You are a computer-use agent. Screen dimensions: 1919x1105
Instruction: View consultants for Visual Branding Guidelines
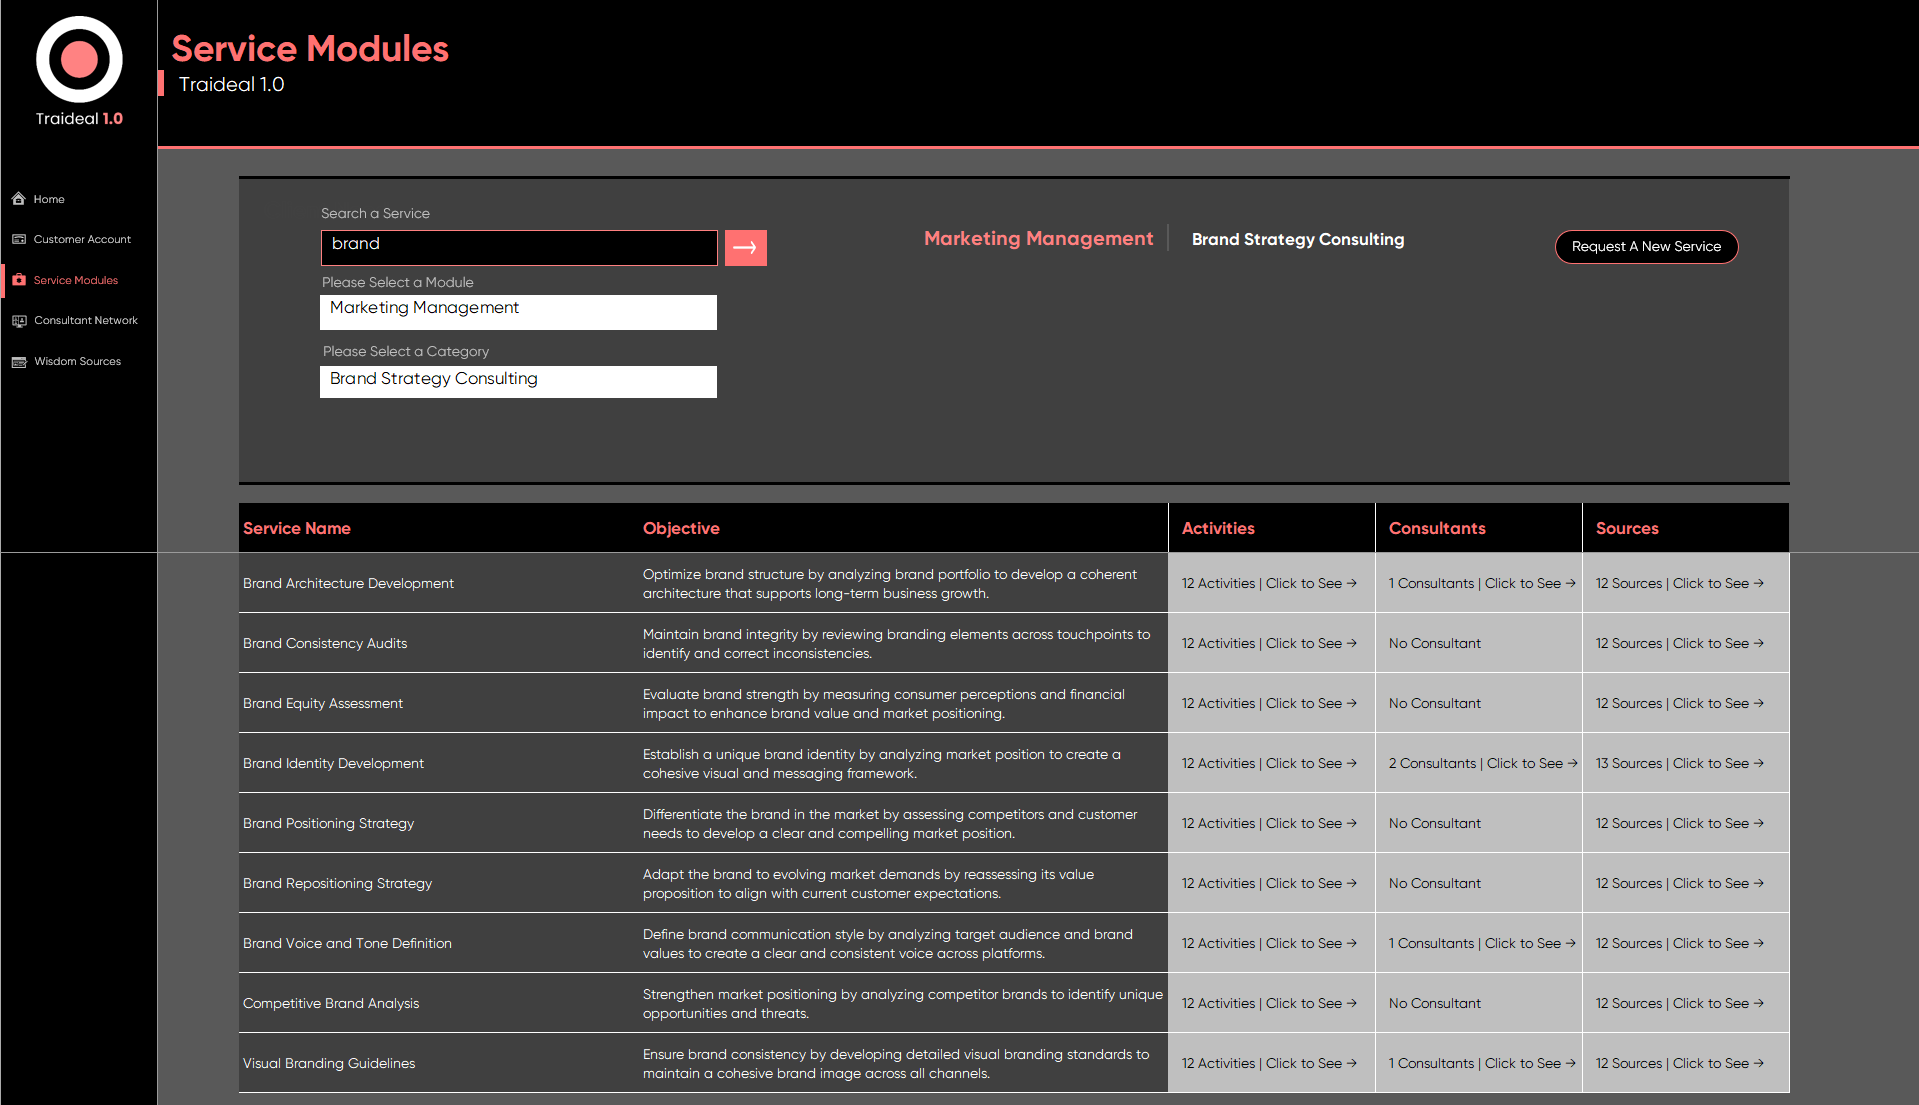click(x=1481, y=1064)
